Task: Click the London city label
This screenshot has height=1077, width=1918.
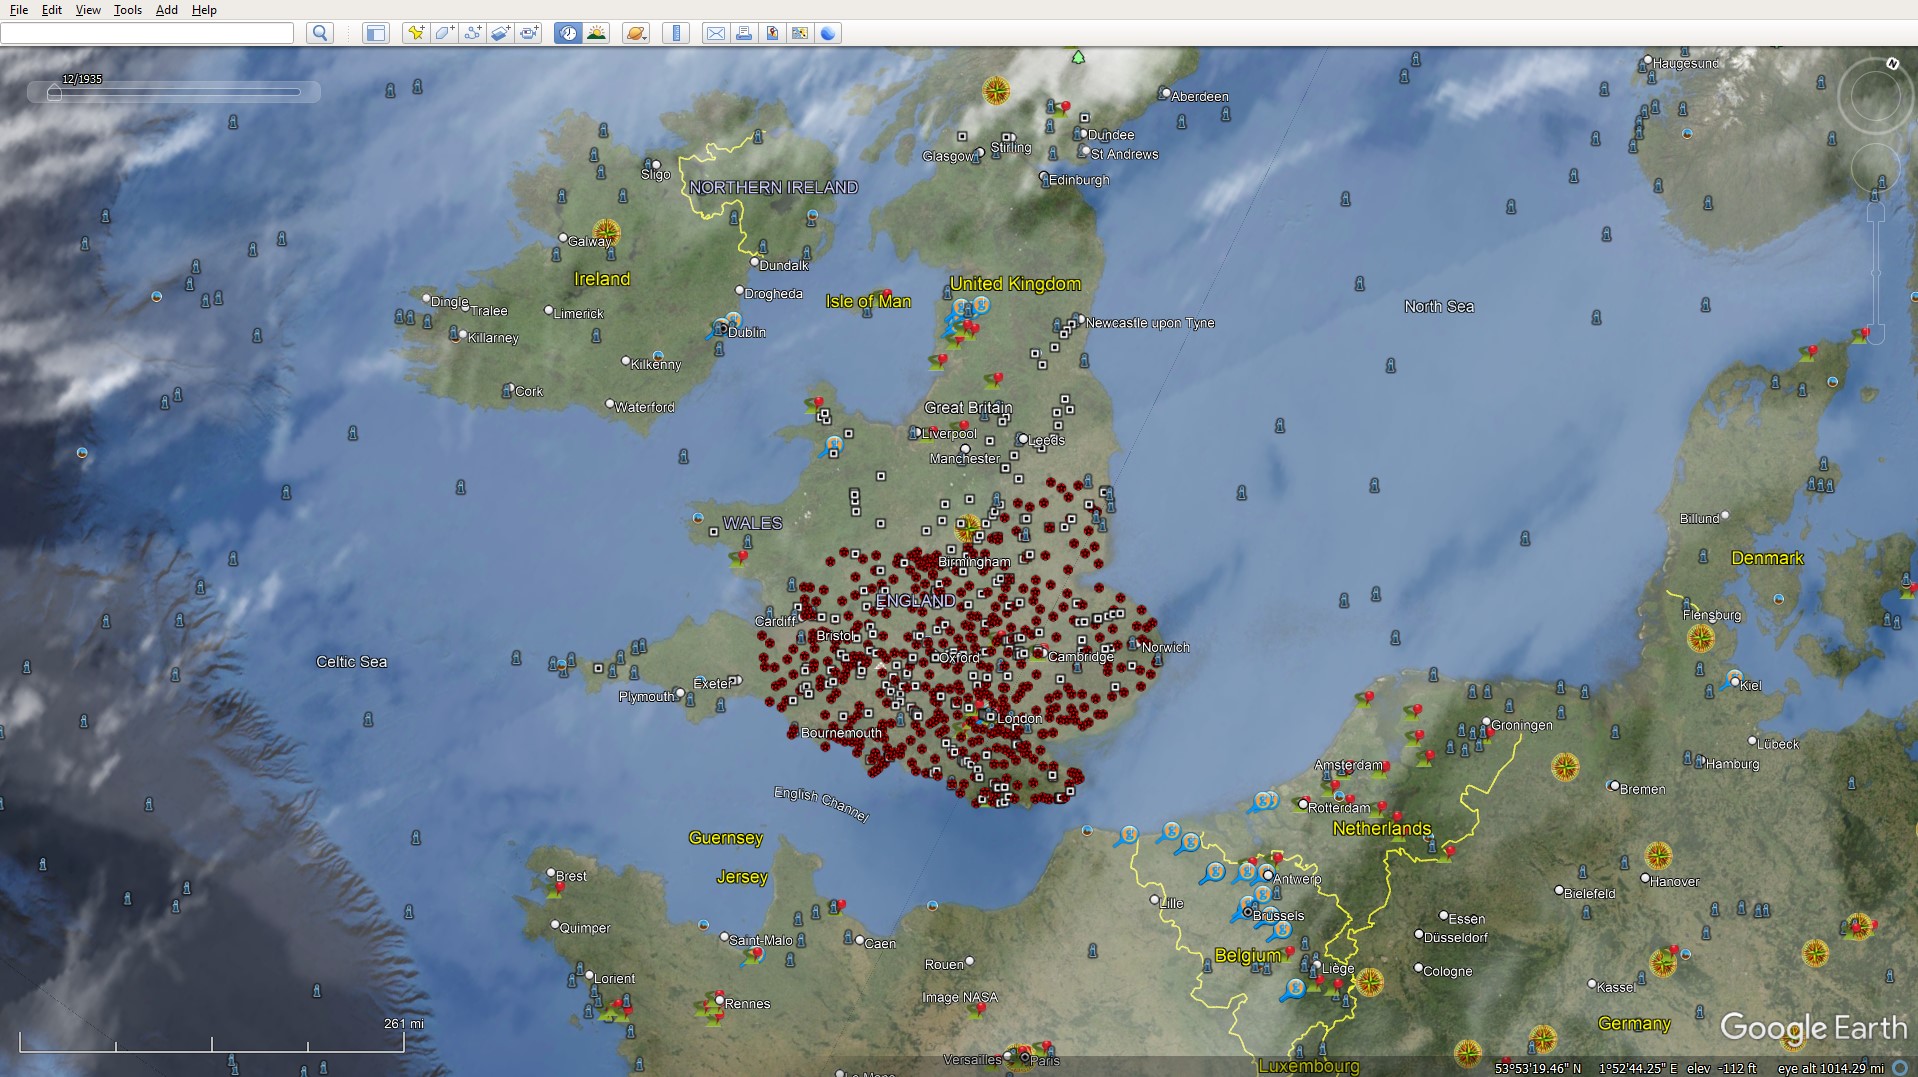Action: 1019,718
